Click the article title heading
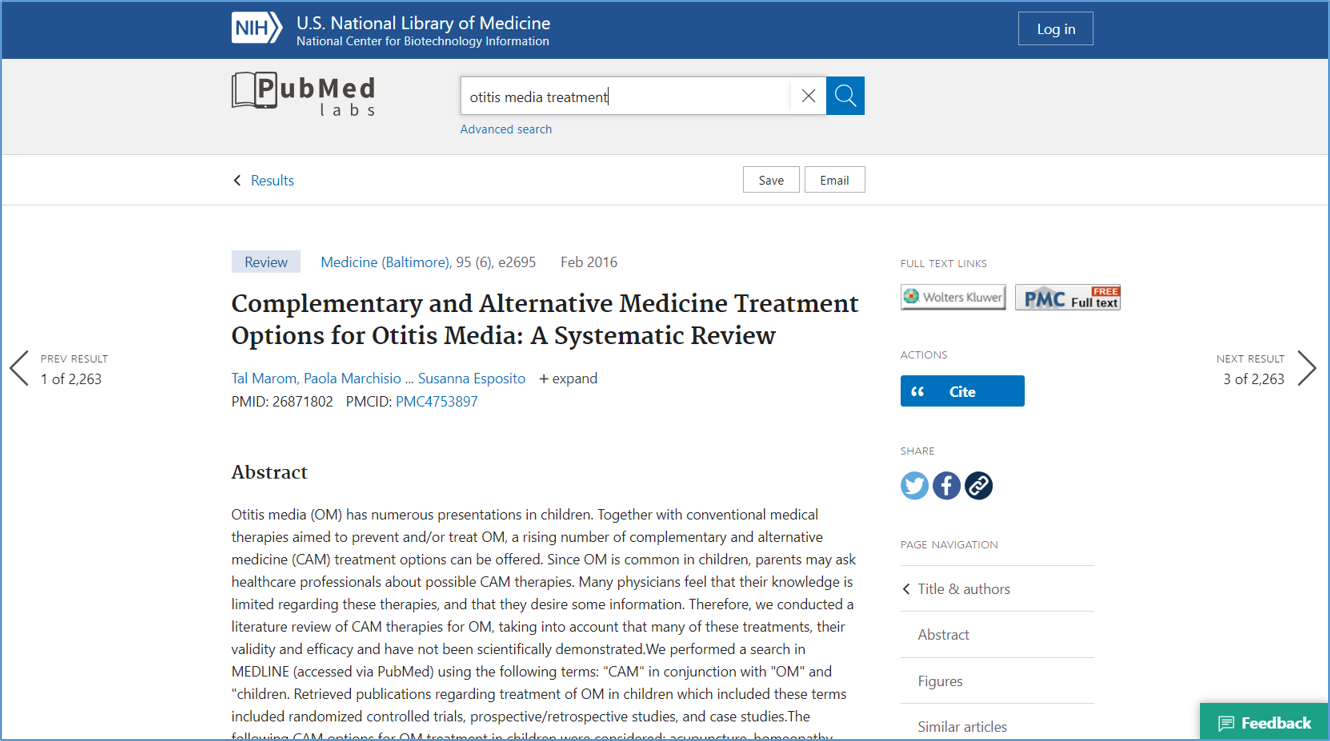The height and width of the screenshot is (741, 1330). [545, 319]
